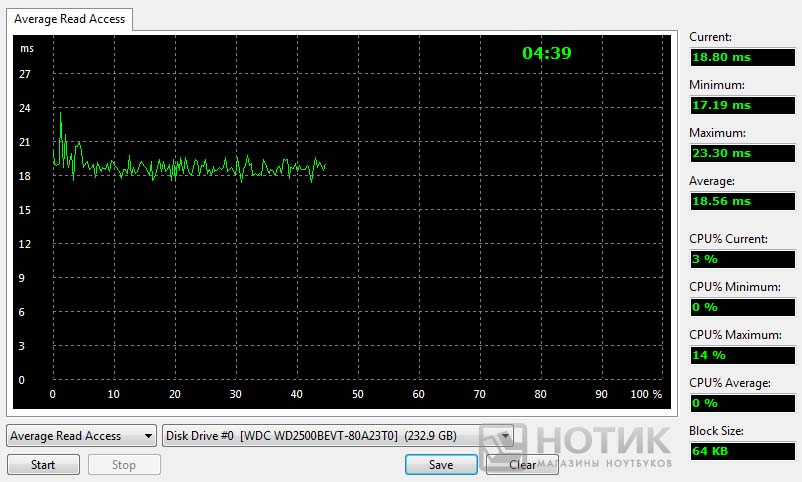Select the Maximum value 23.30 ms
Viewport: 802px width, 482px height.
point(743,153)
